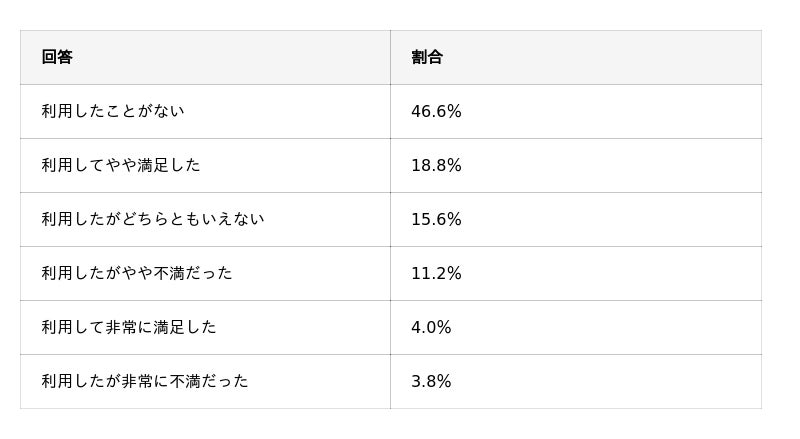Click the 回答 column header
This screenshot has width=800, height=439.
(x=57, y=57)
